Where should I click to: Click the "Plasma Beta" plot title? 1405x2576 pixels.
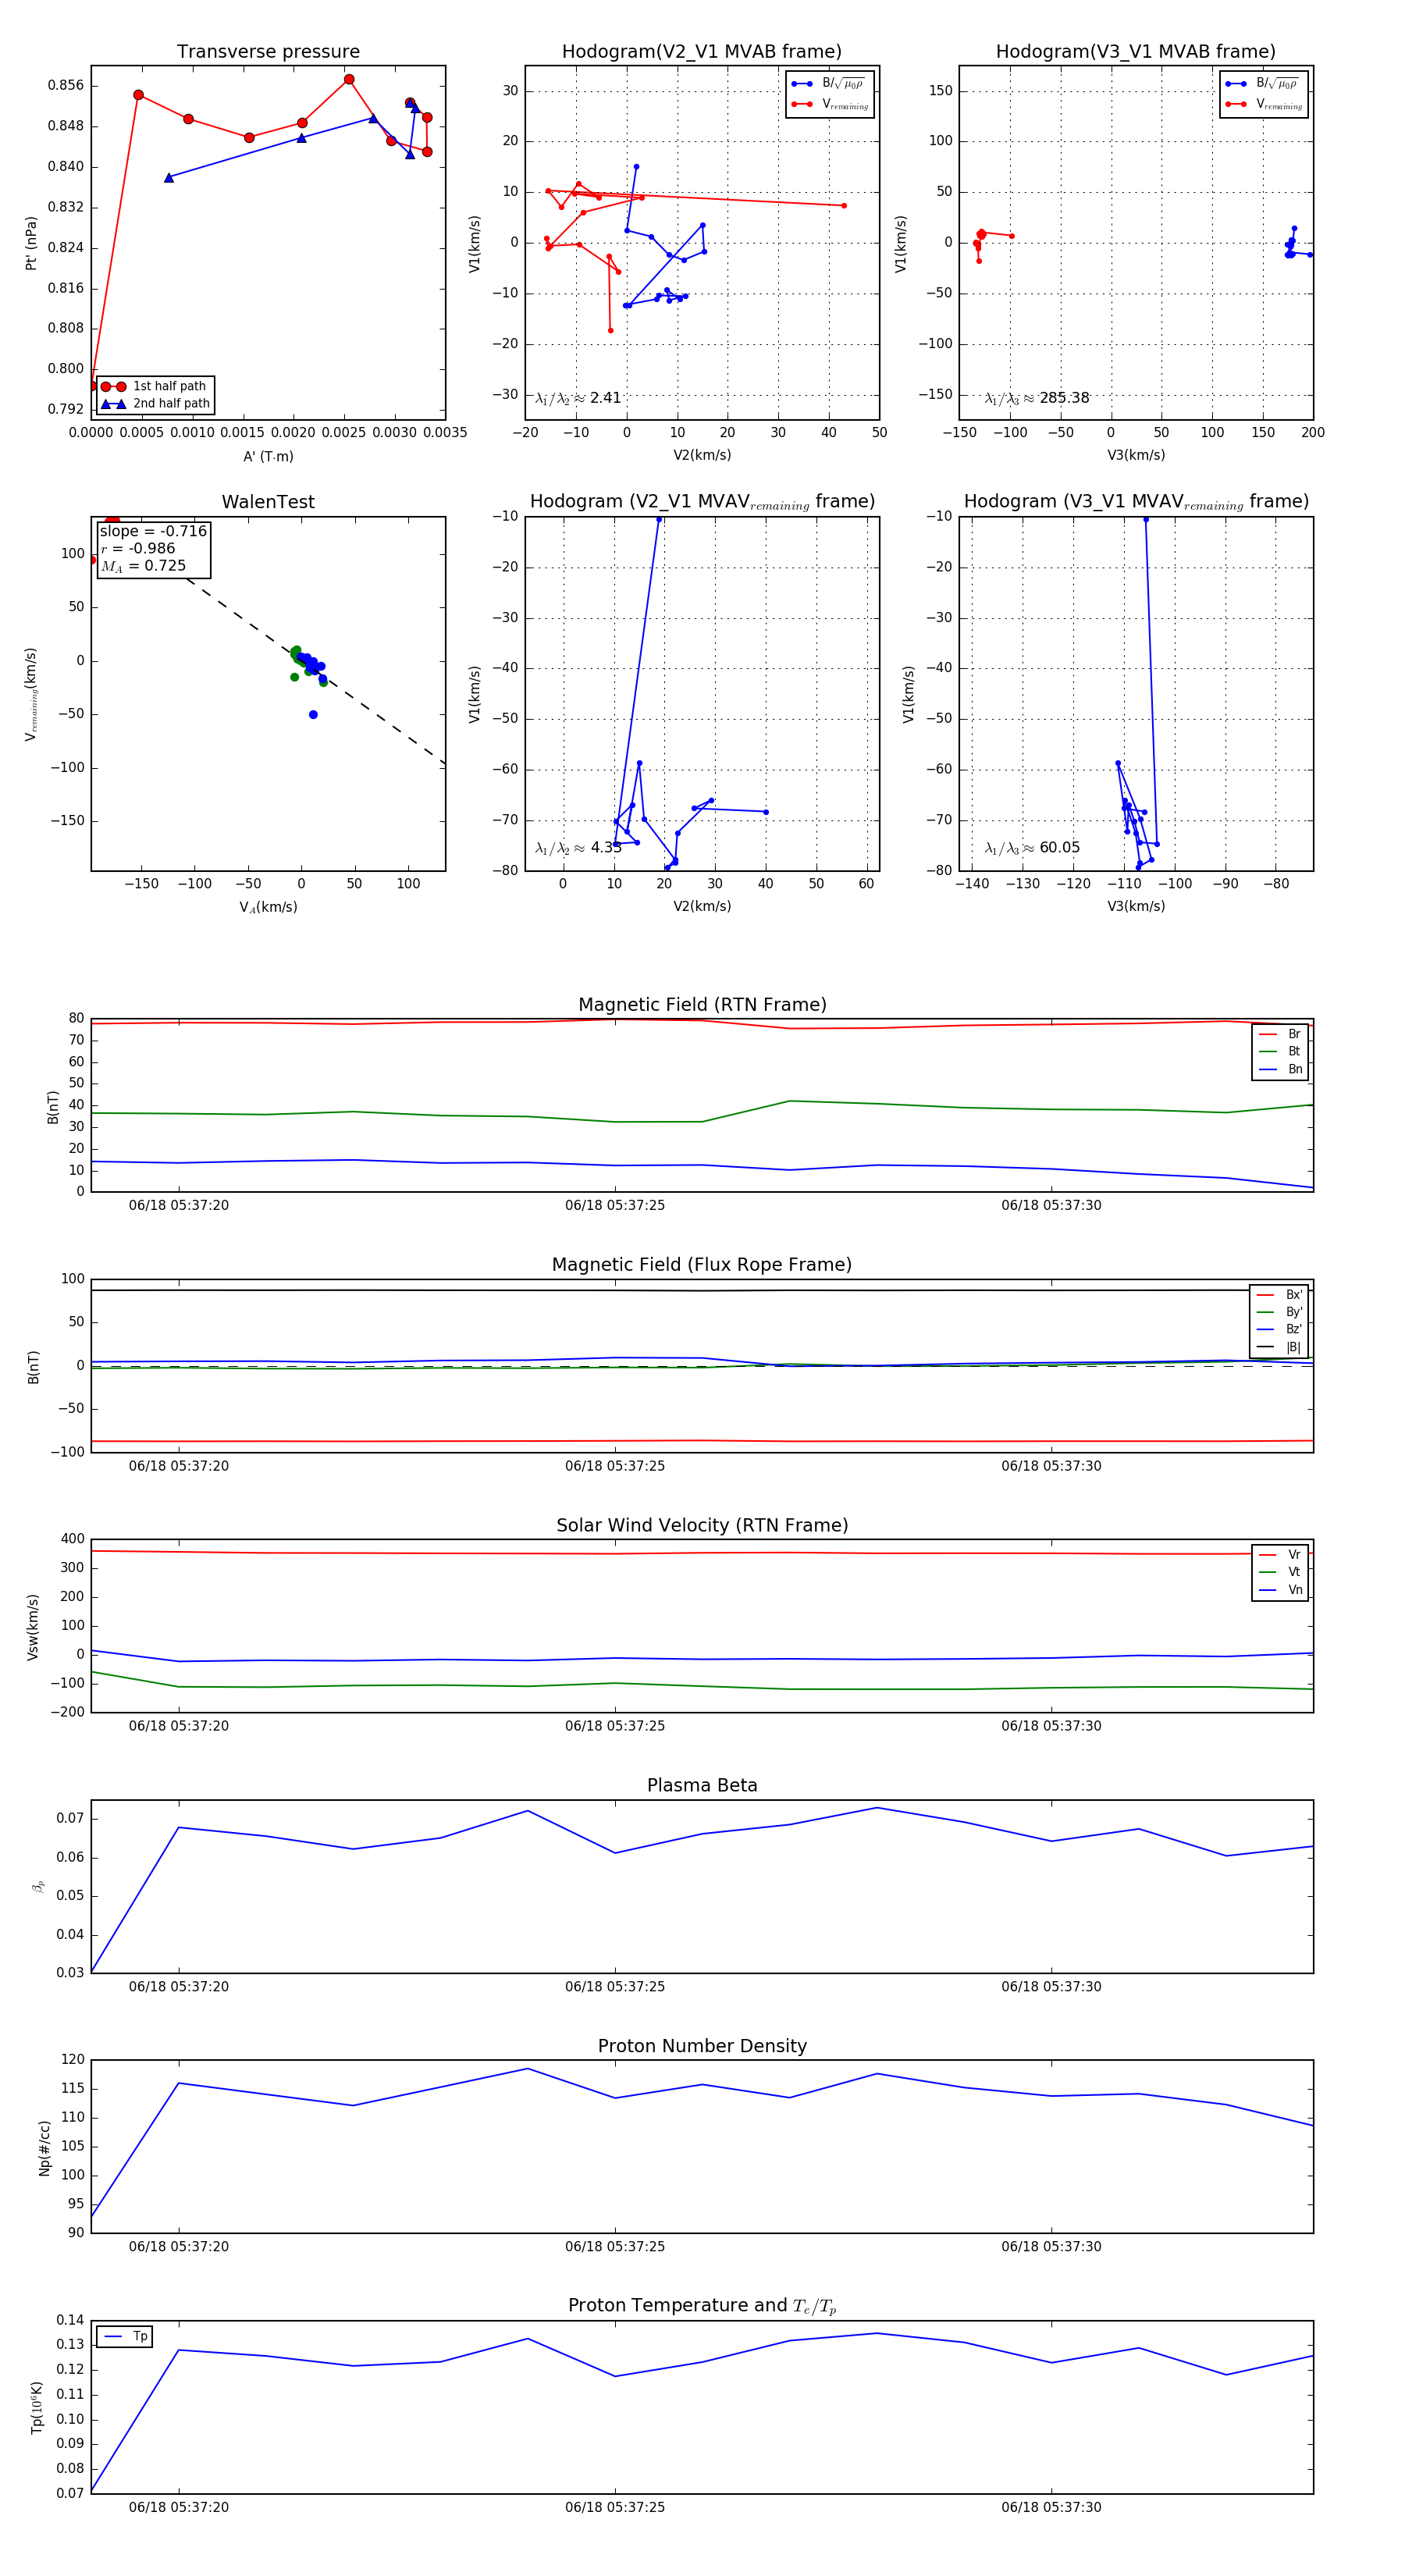click(702, 1786)
